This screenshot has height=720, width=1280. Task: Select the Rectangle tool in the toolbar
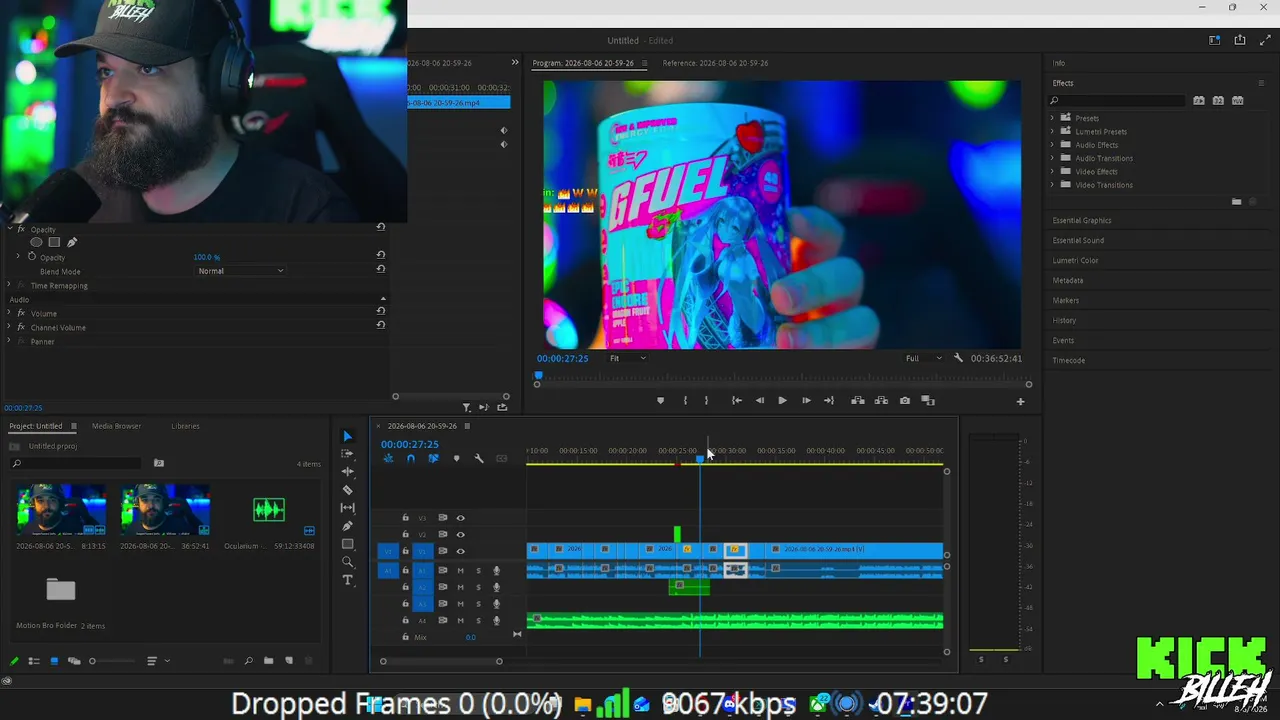[x=347, y=544]
